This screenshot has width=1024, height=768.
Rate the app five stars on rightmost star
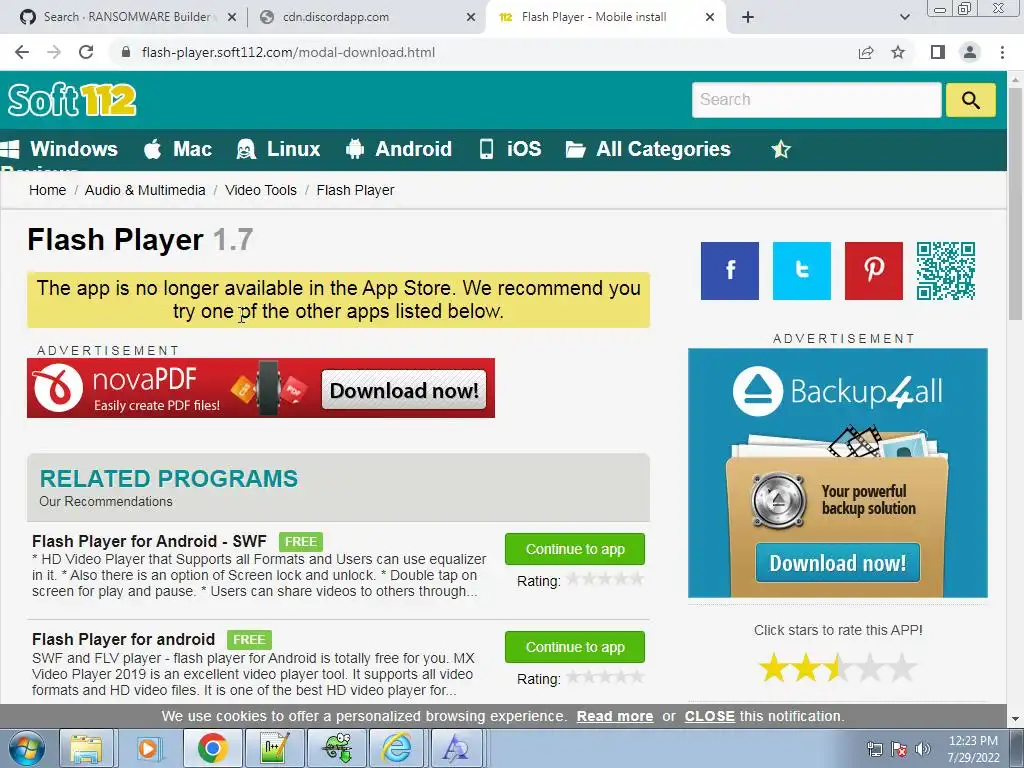coord(902,668)
